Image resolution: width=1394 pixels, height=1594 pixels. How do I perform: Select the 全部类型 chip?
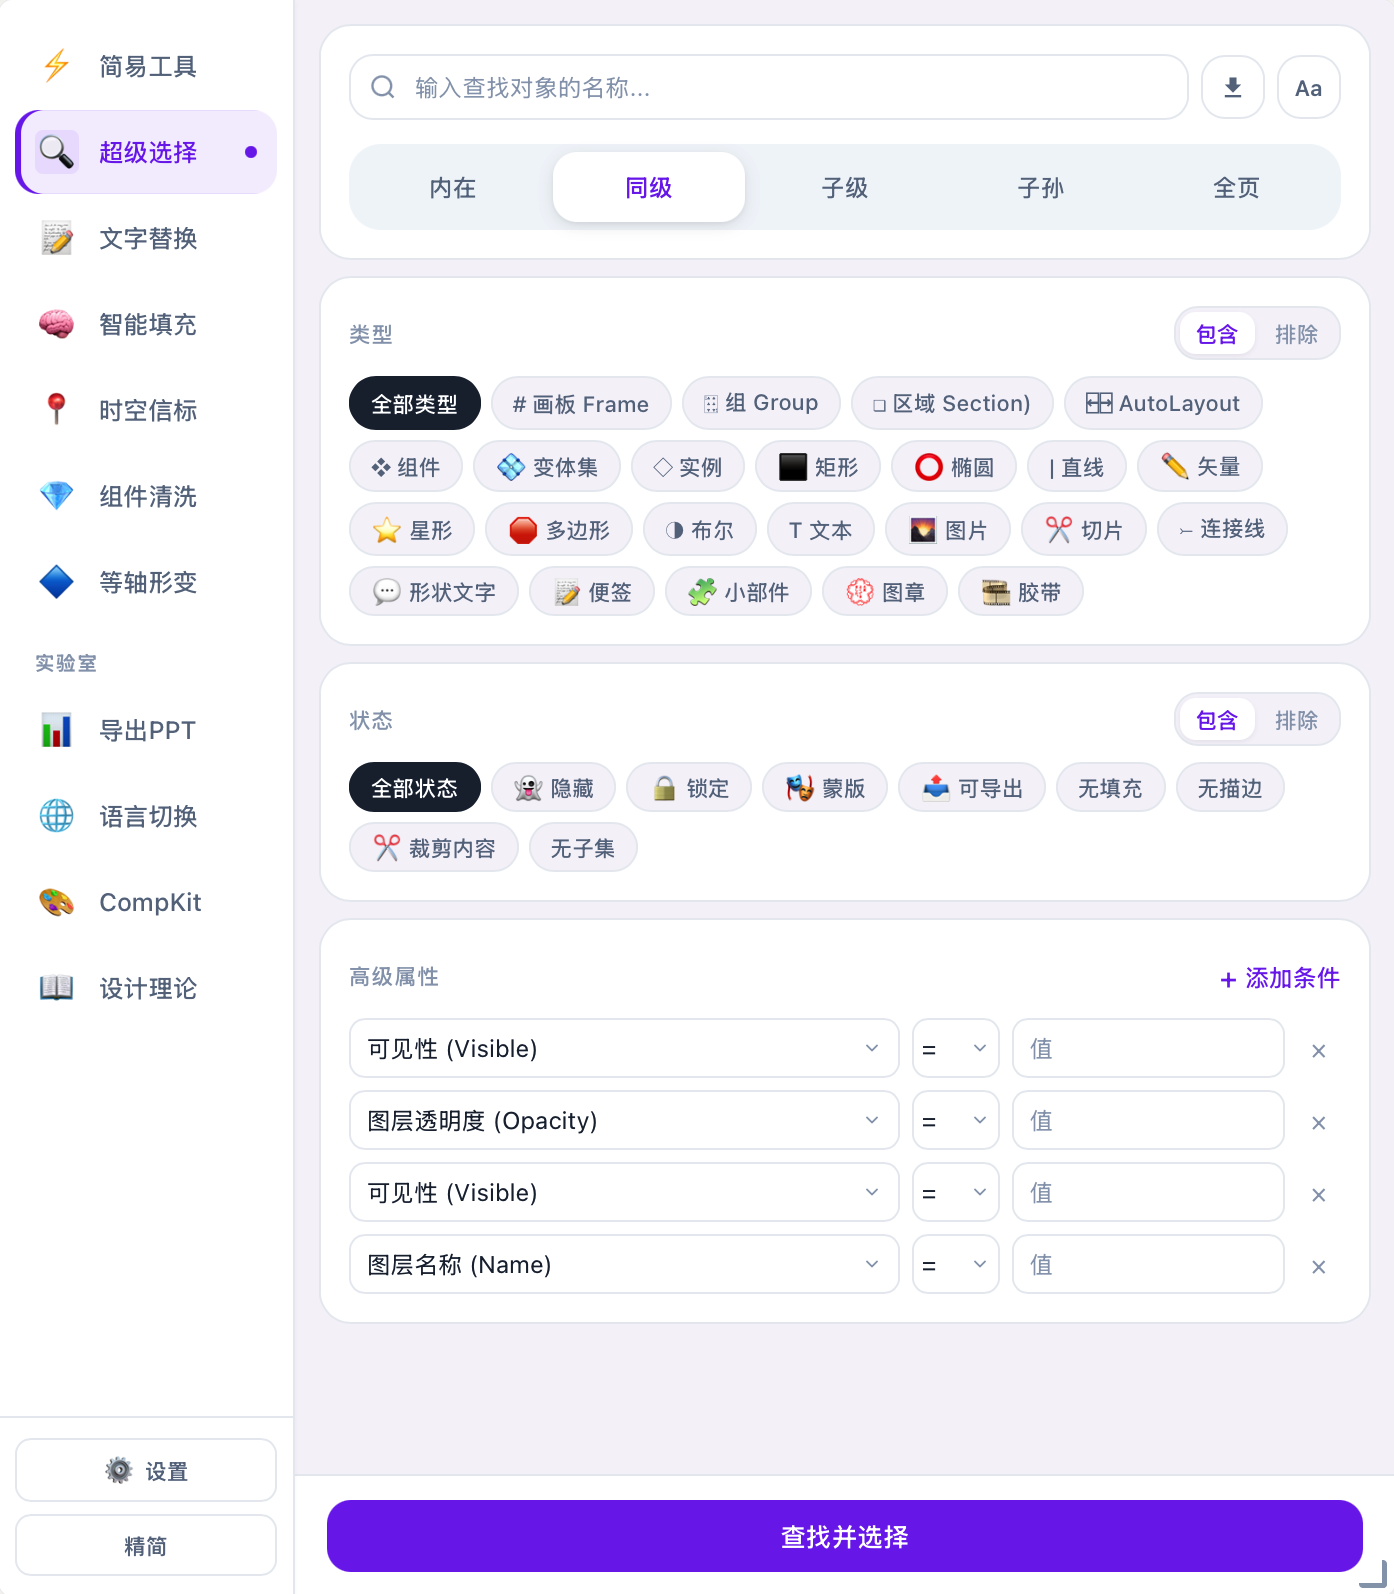coord(415,403)
